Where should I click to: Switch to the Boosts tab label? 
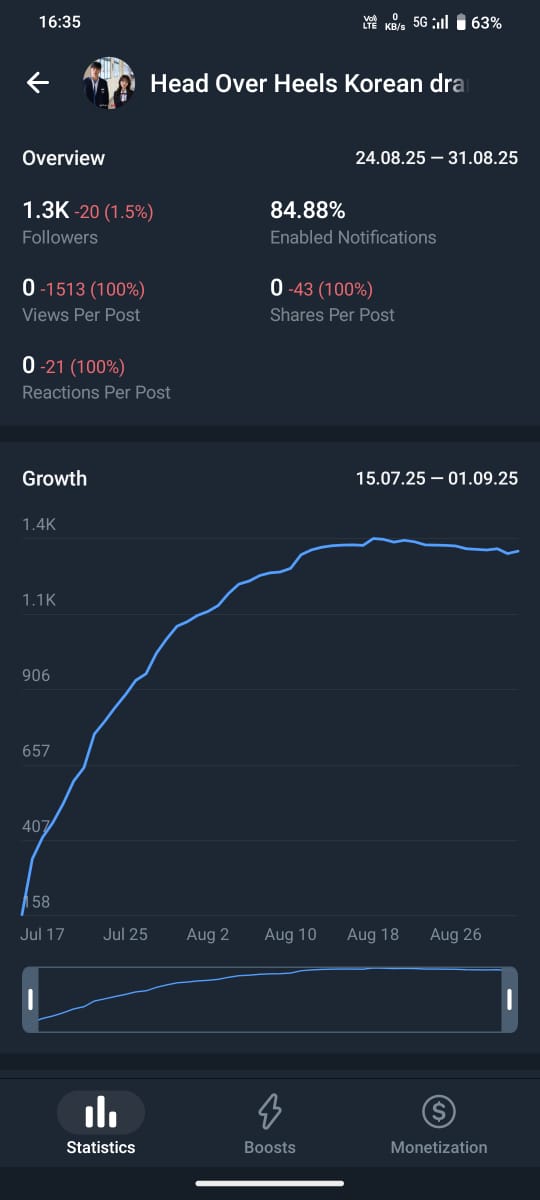[x=270, y=1147]
